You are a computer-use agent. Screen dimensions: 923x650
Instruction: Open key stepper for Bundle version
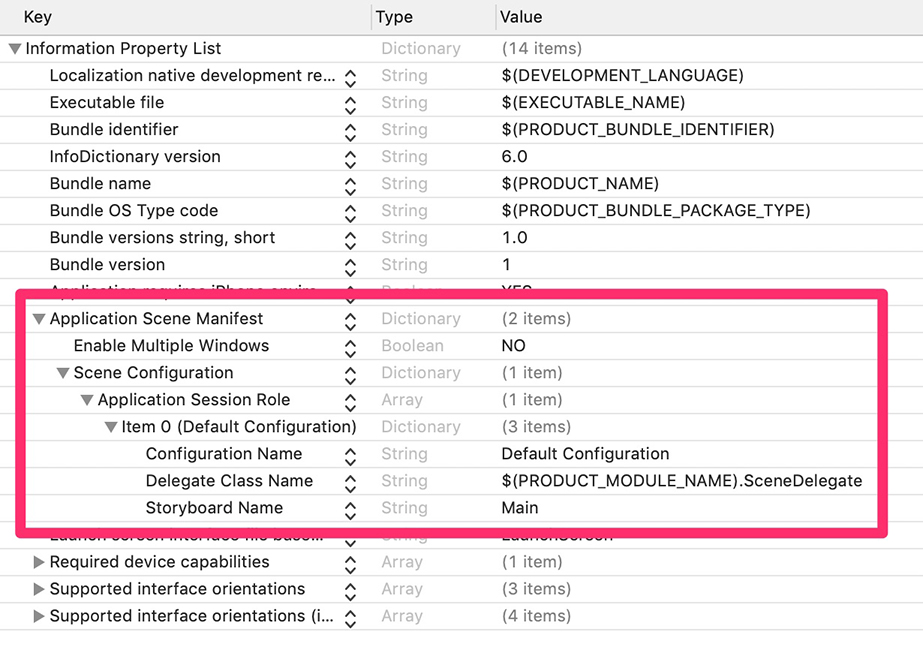pyautogui.click(x=350, y=268)
